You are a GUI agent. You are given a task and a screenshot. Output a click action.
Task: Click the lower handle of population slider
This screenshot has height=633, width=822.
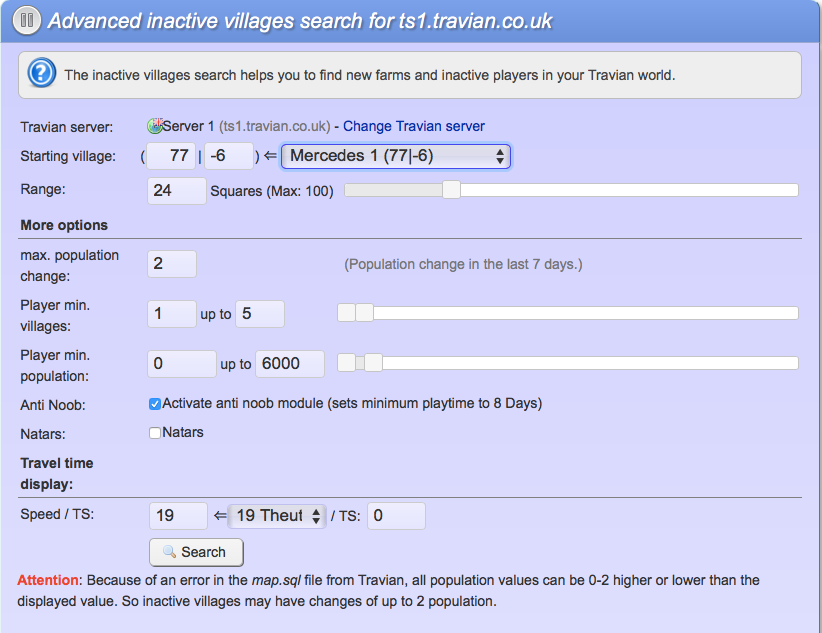click(x=346, y=363)
